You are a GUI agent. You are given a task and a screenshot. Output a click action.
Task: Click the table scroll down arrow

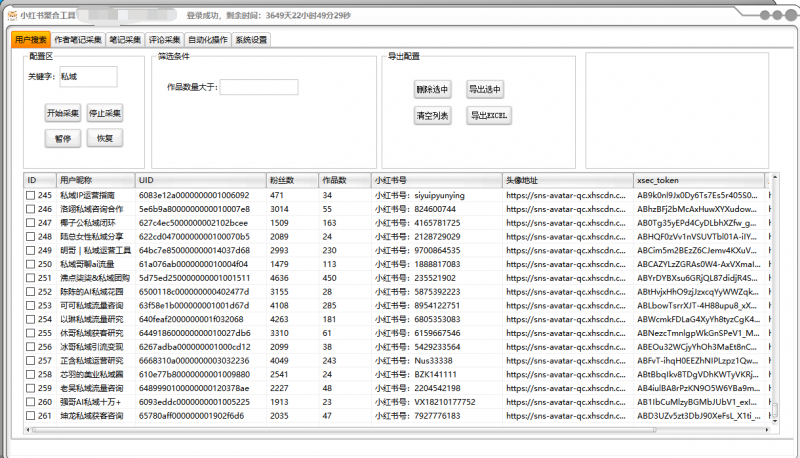point(775,421)
